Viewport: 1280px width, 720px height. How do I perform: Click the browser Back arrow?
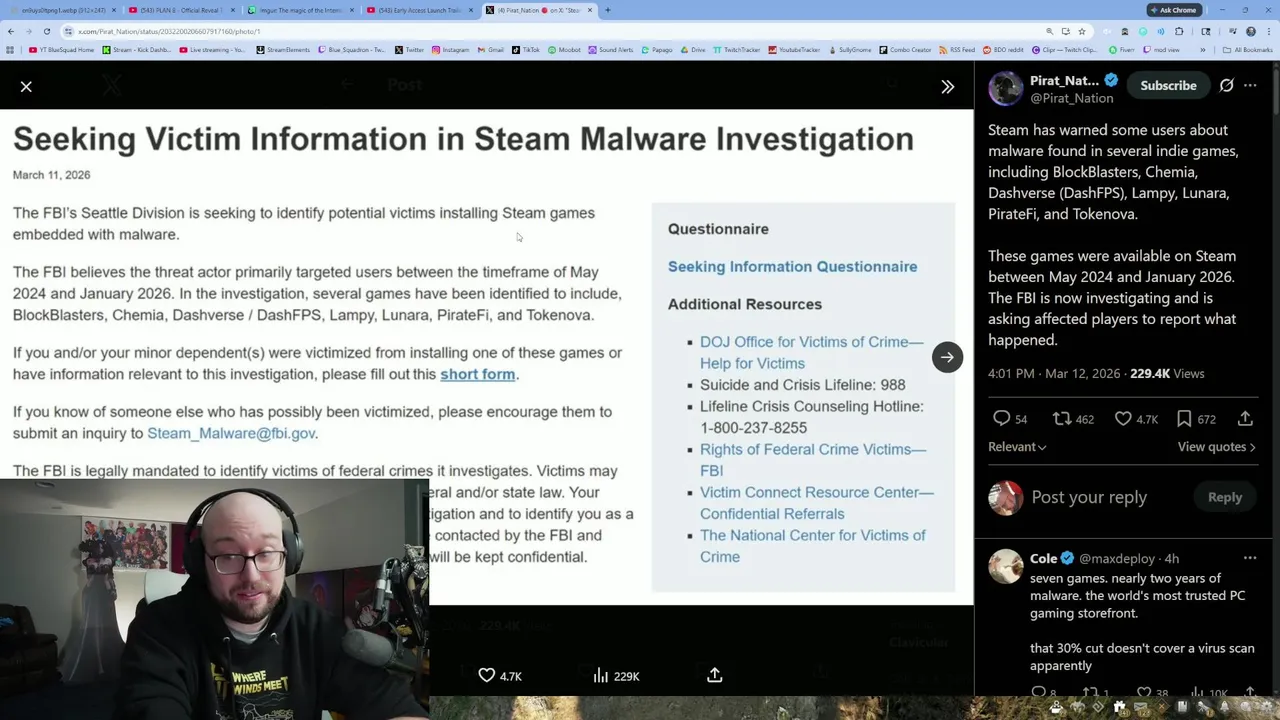pyautogui.click(x=11, y=31)
